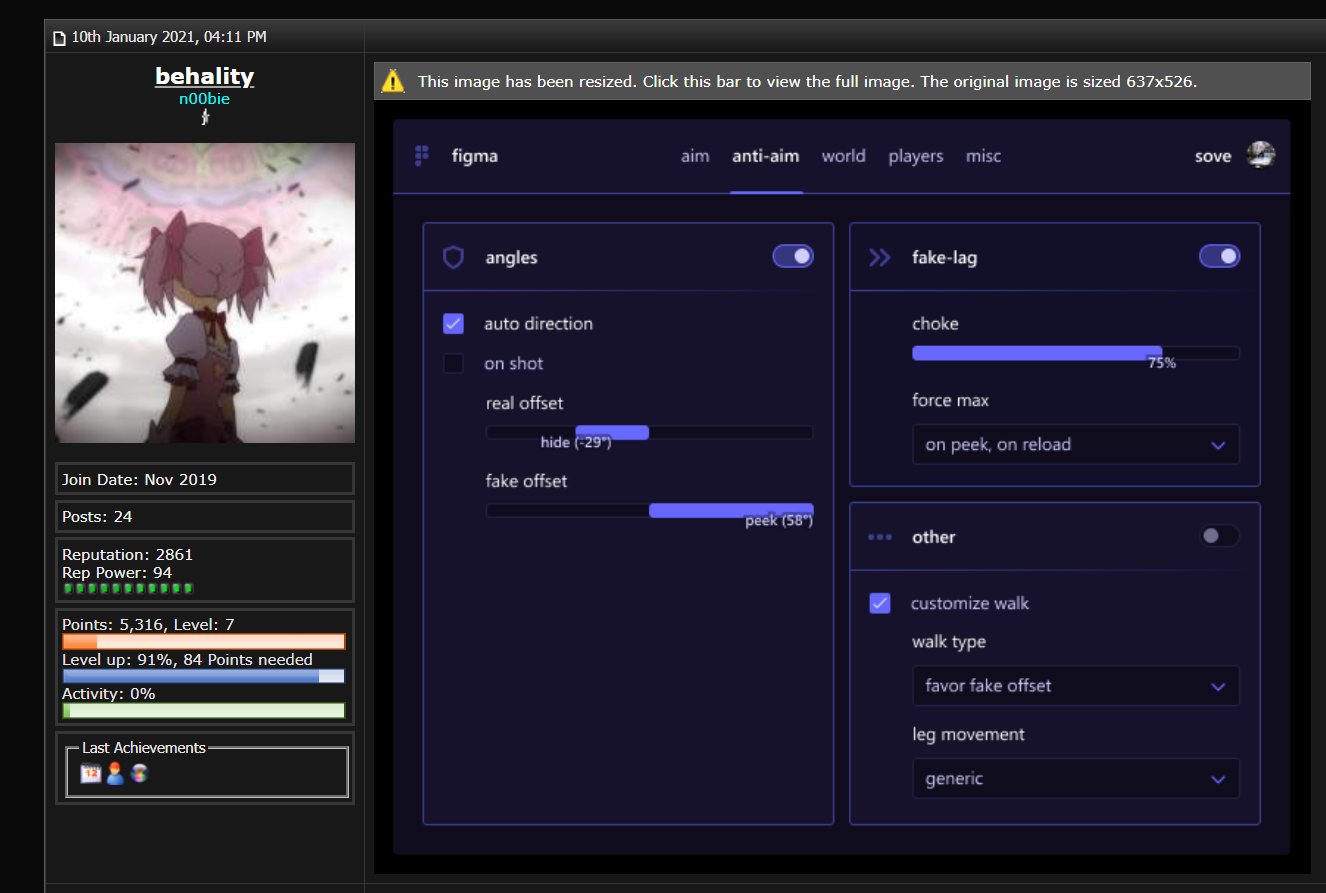
Task: Click the post document icon by the date
Action: pyautogui.click(x=59, y=38)
